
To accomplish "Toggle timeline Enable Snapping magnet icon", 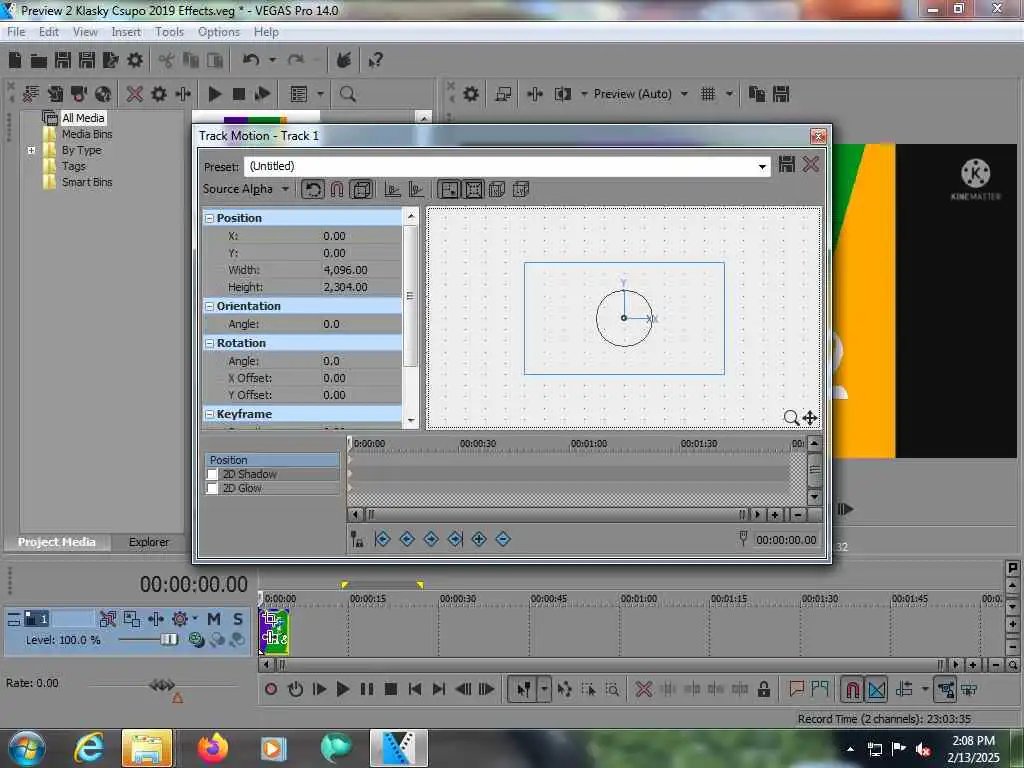I will tap(852, 689).
